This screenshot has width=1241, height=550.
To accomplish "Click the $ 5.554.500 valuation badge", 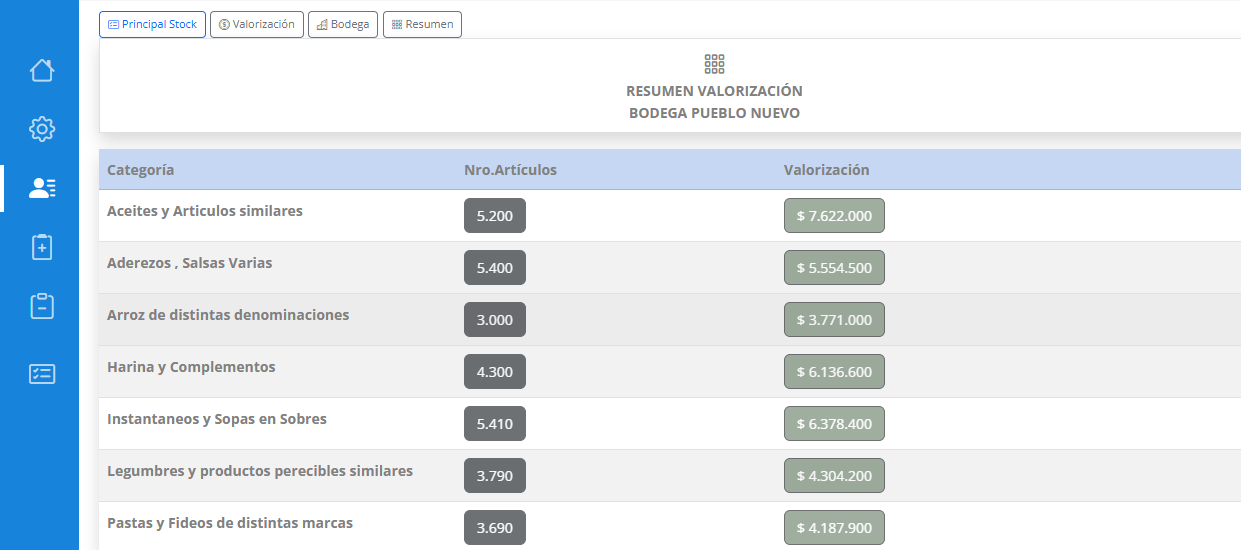I will (x=834, y=268).
